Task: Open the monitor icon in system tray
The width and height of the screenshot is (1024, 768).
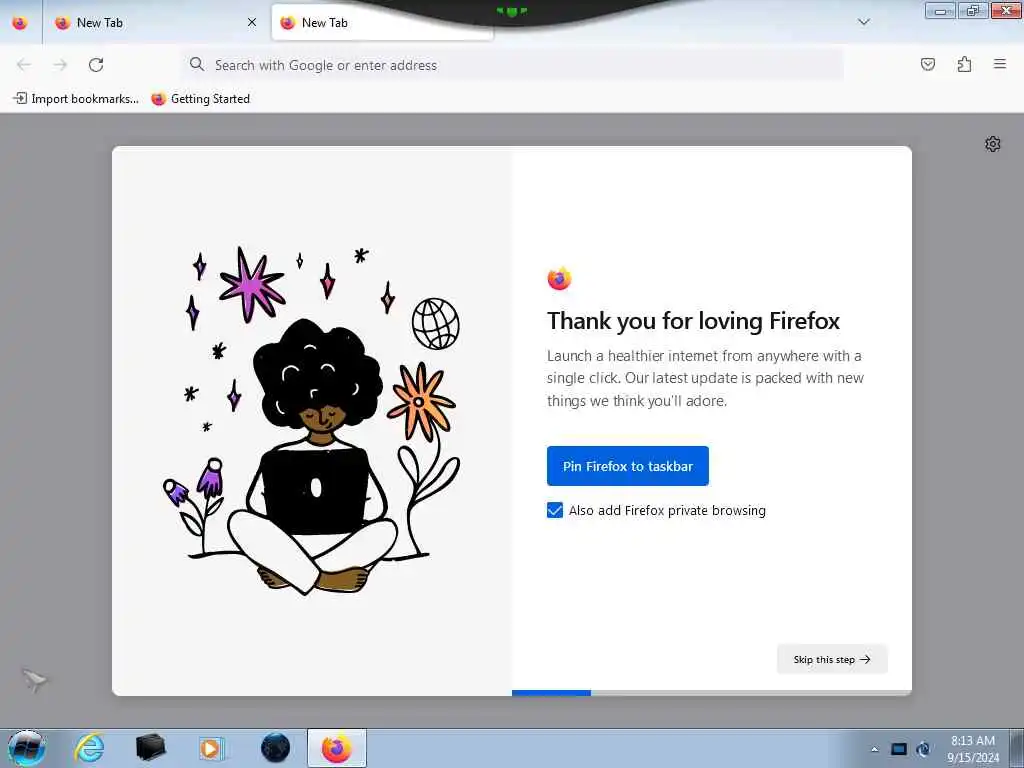Action: tap(899, 749)
